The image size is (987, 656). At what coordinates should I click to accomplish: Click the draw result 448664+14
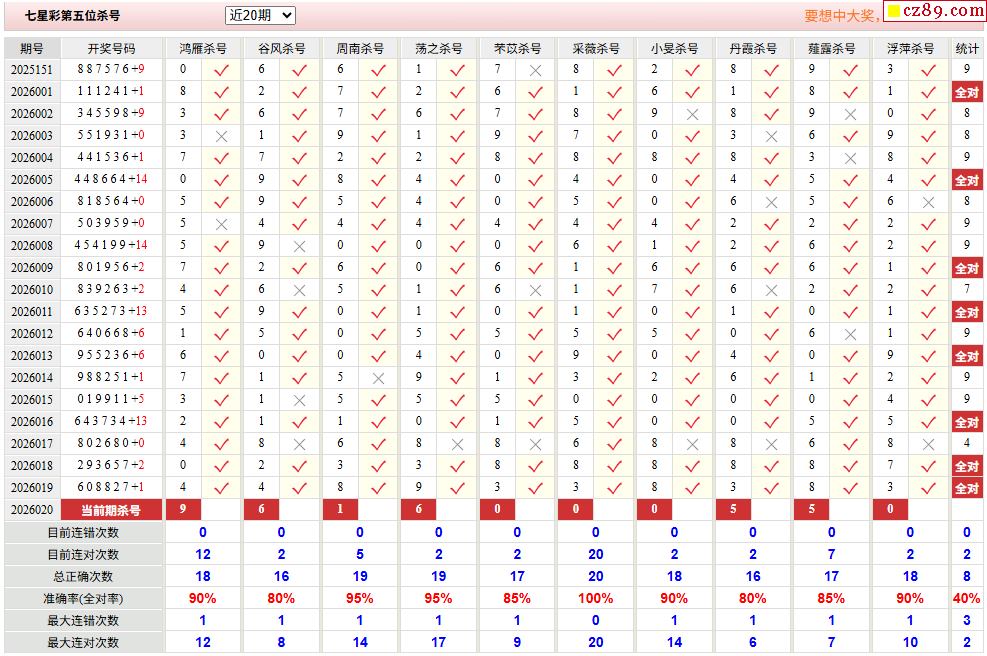click(x=111, y=179)
